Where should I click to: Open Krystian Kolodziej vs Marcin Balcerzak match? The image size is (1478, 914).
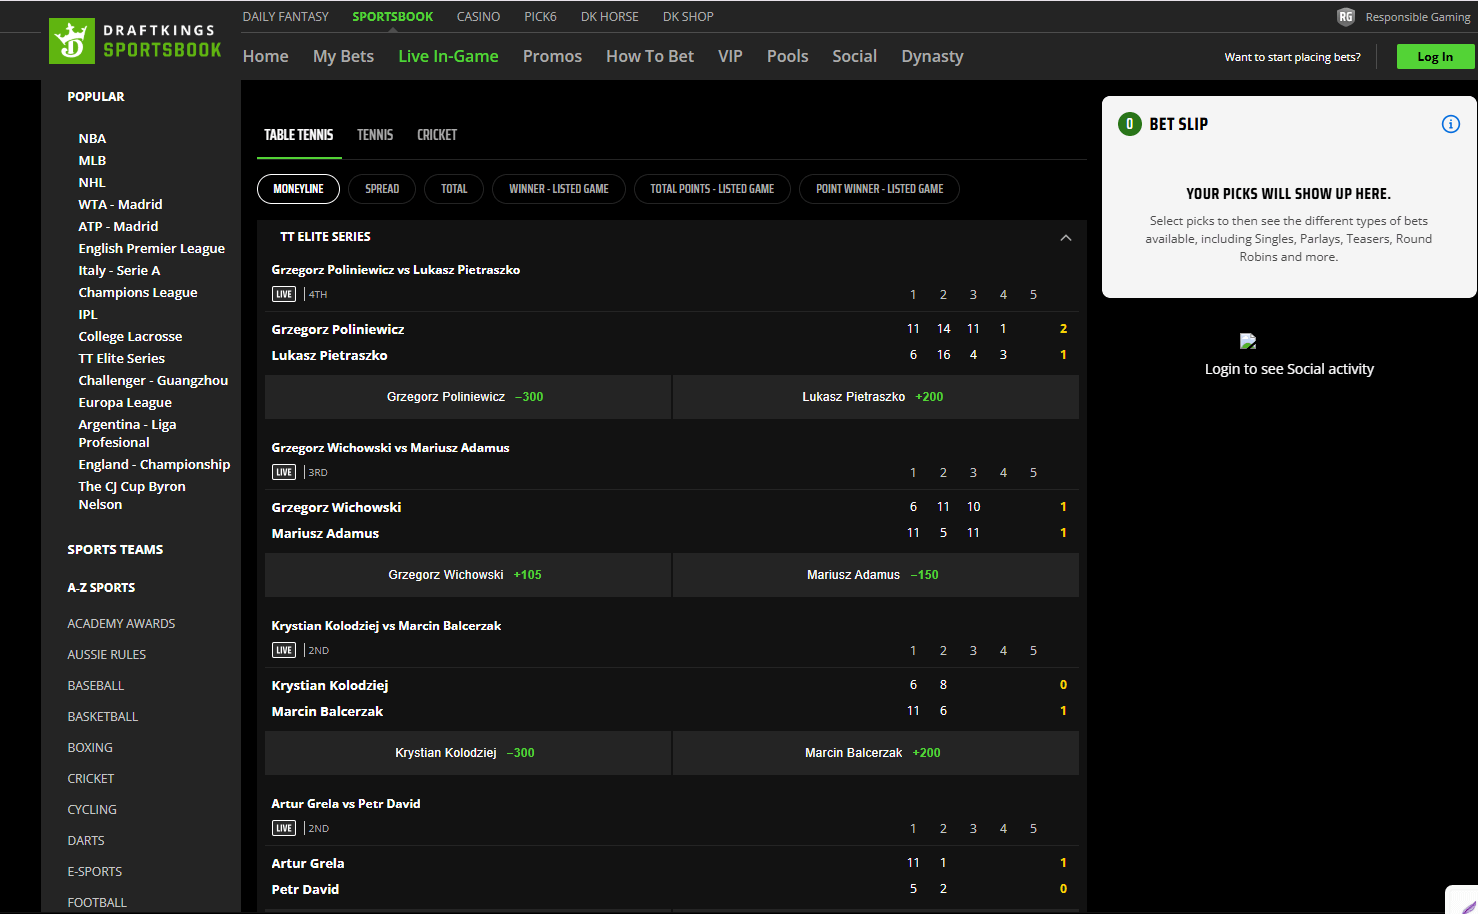(387, 626)
